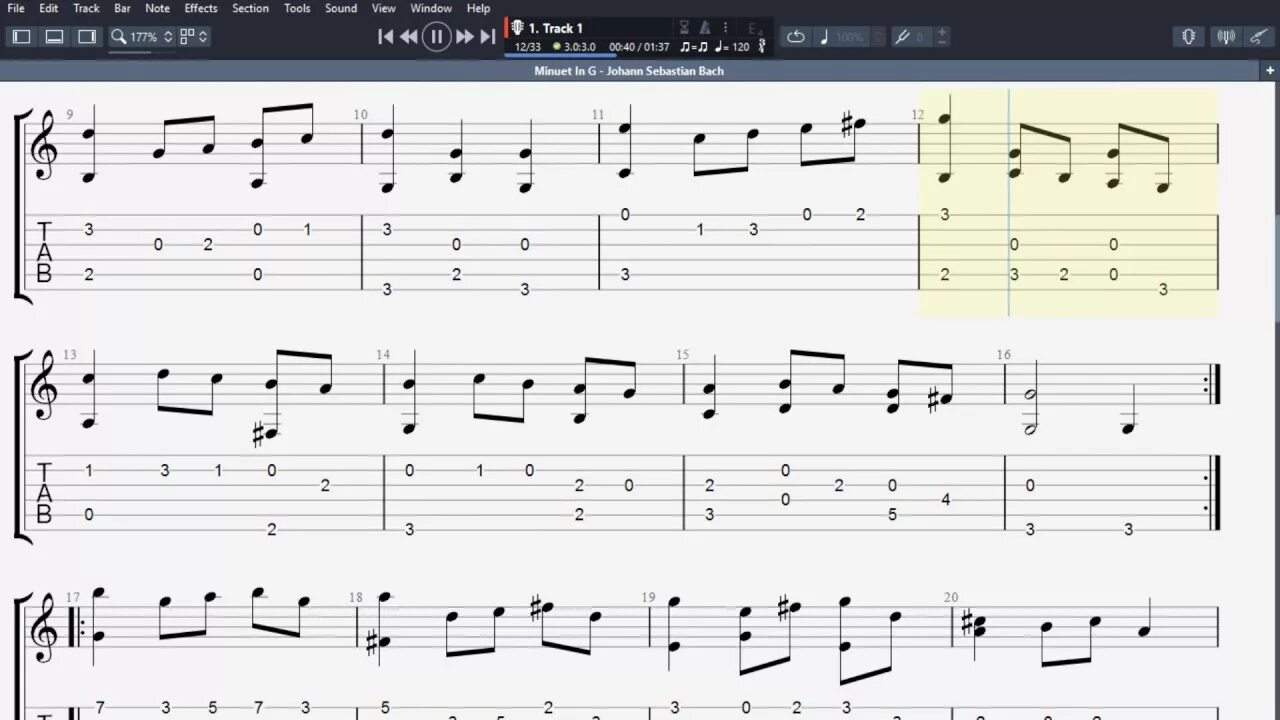Open the screen layout mode icon
The width and height of the screenshot is (1280, 720).
coord(187,37)
